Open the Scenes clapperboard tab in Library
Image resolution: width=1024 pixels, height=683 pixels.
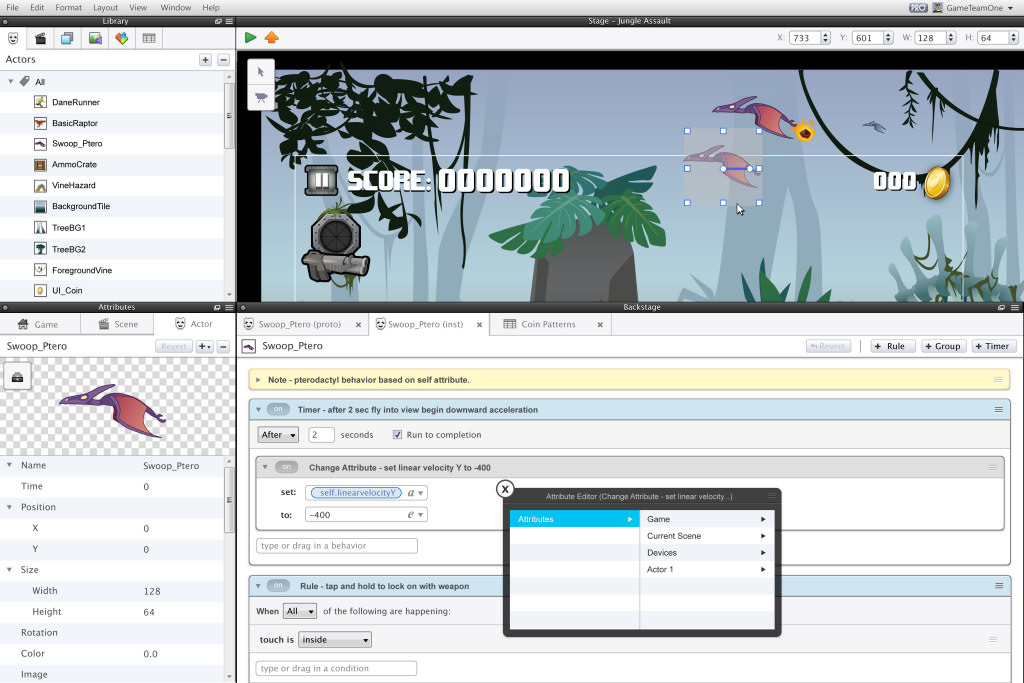point(40,39)
